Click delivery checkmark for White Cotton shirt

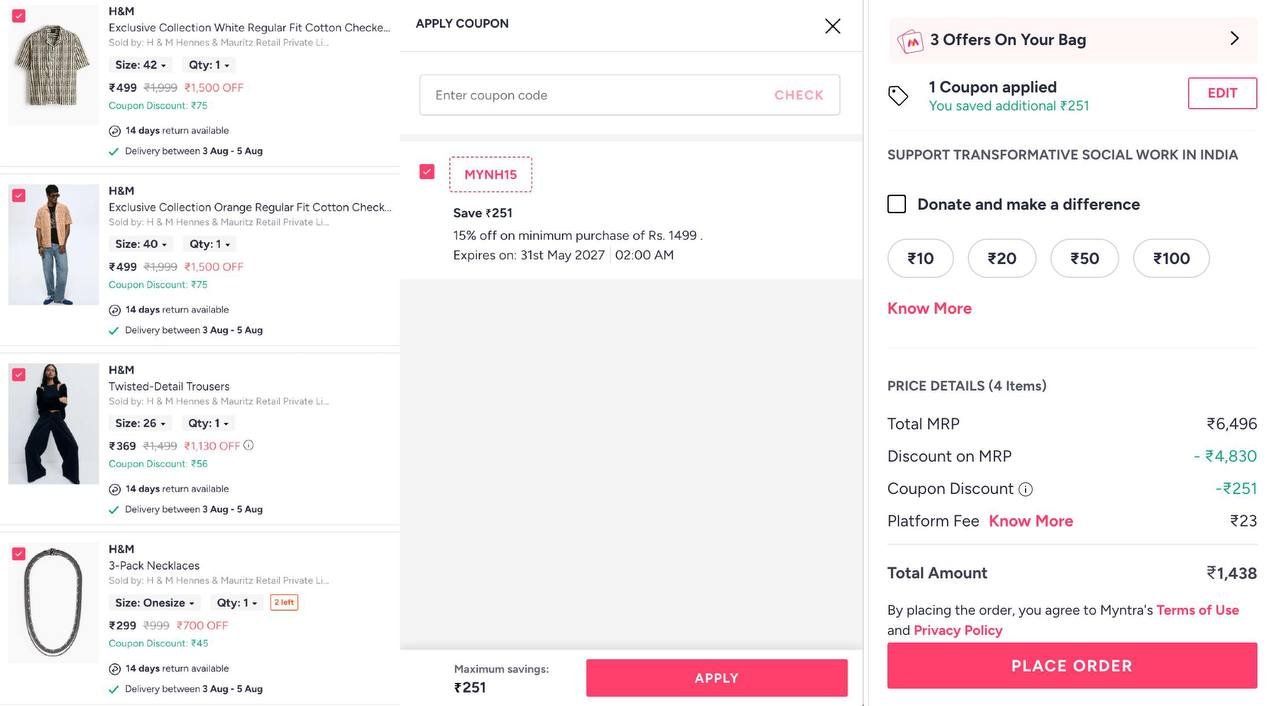[x=114, y=152]
